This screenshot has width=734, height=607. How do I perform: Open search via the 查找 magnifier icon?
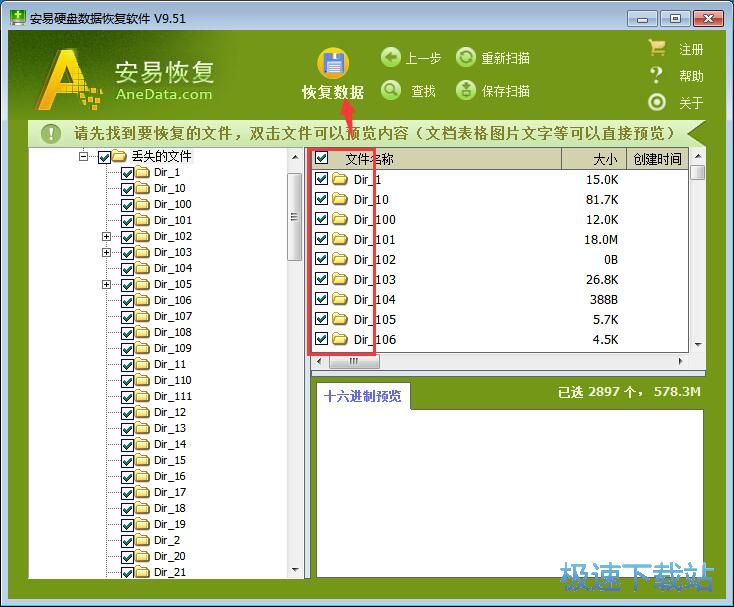391,90
